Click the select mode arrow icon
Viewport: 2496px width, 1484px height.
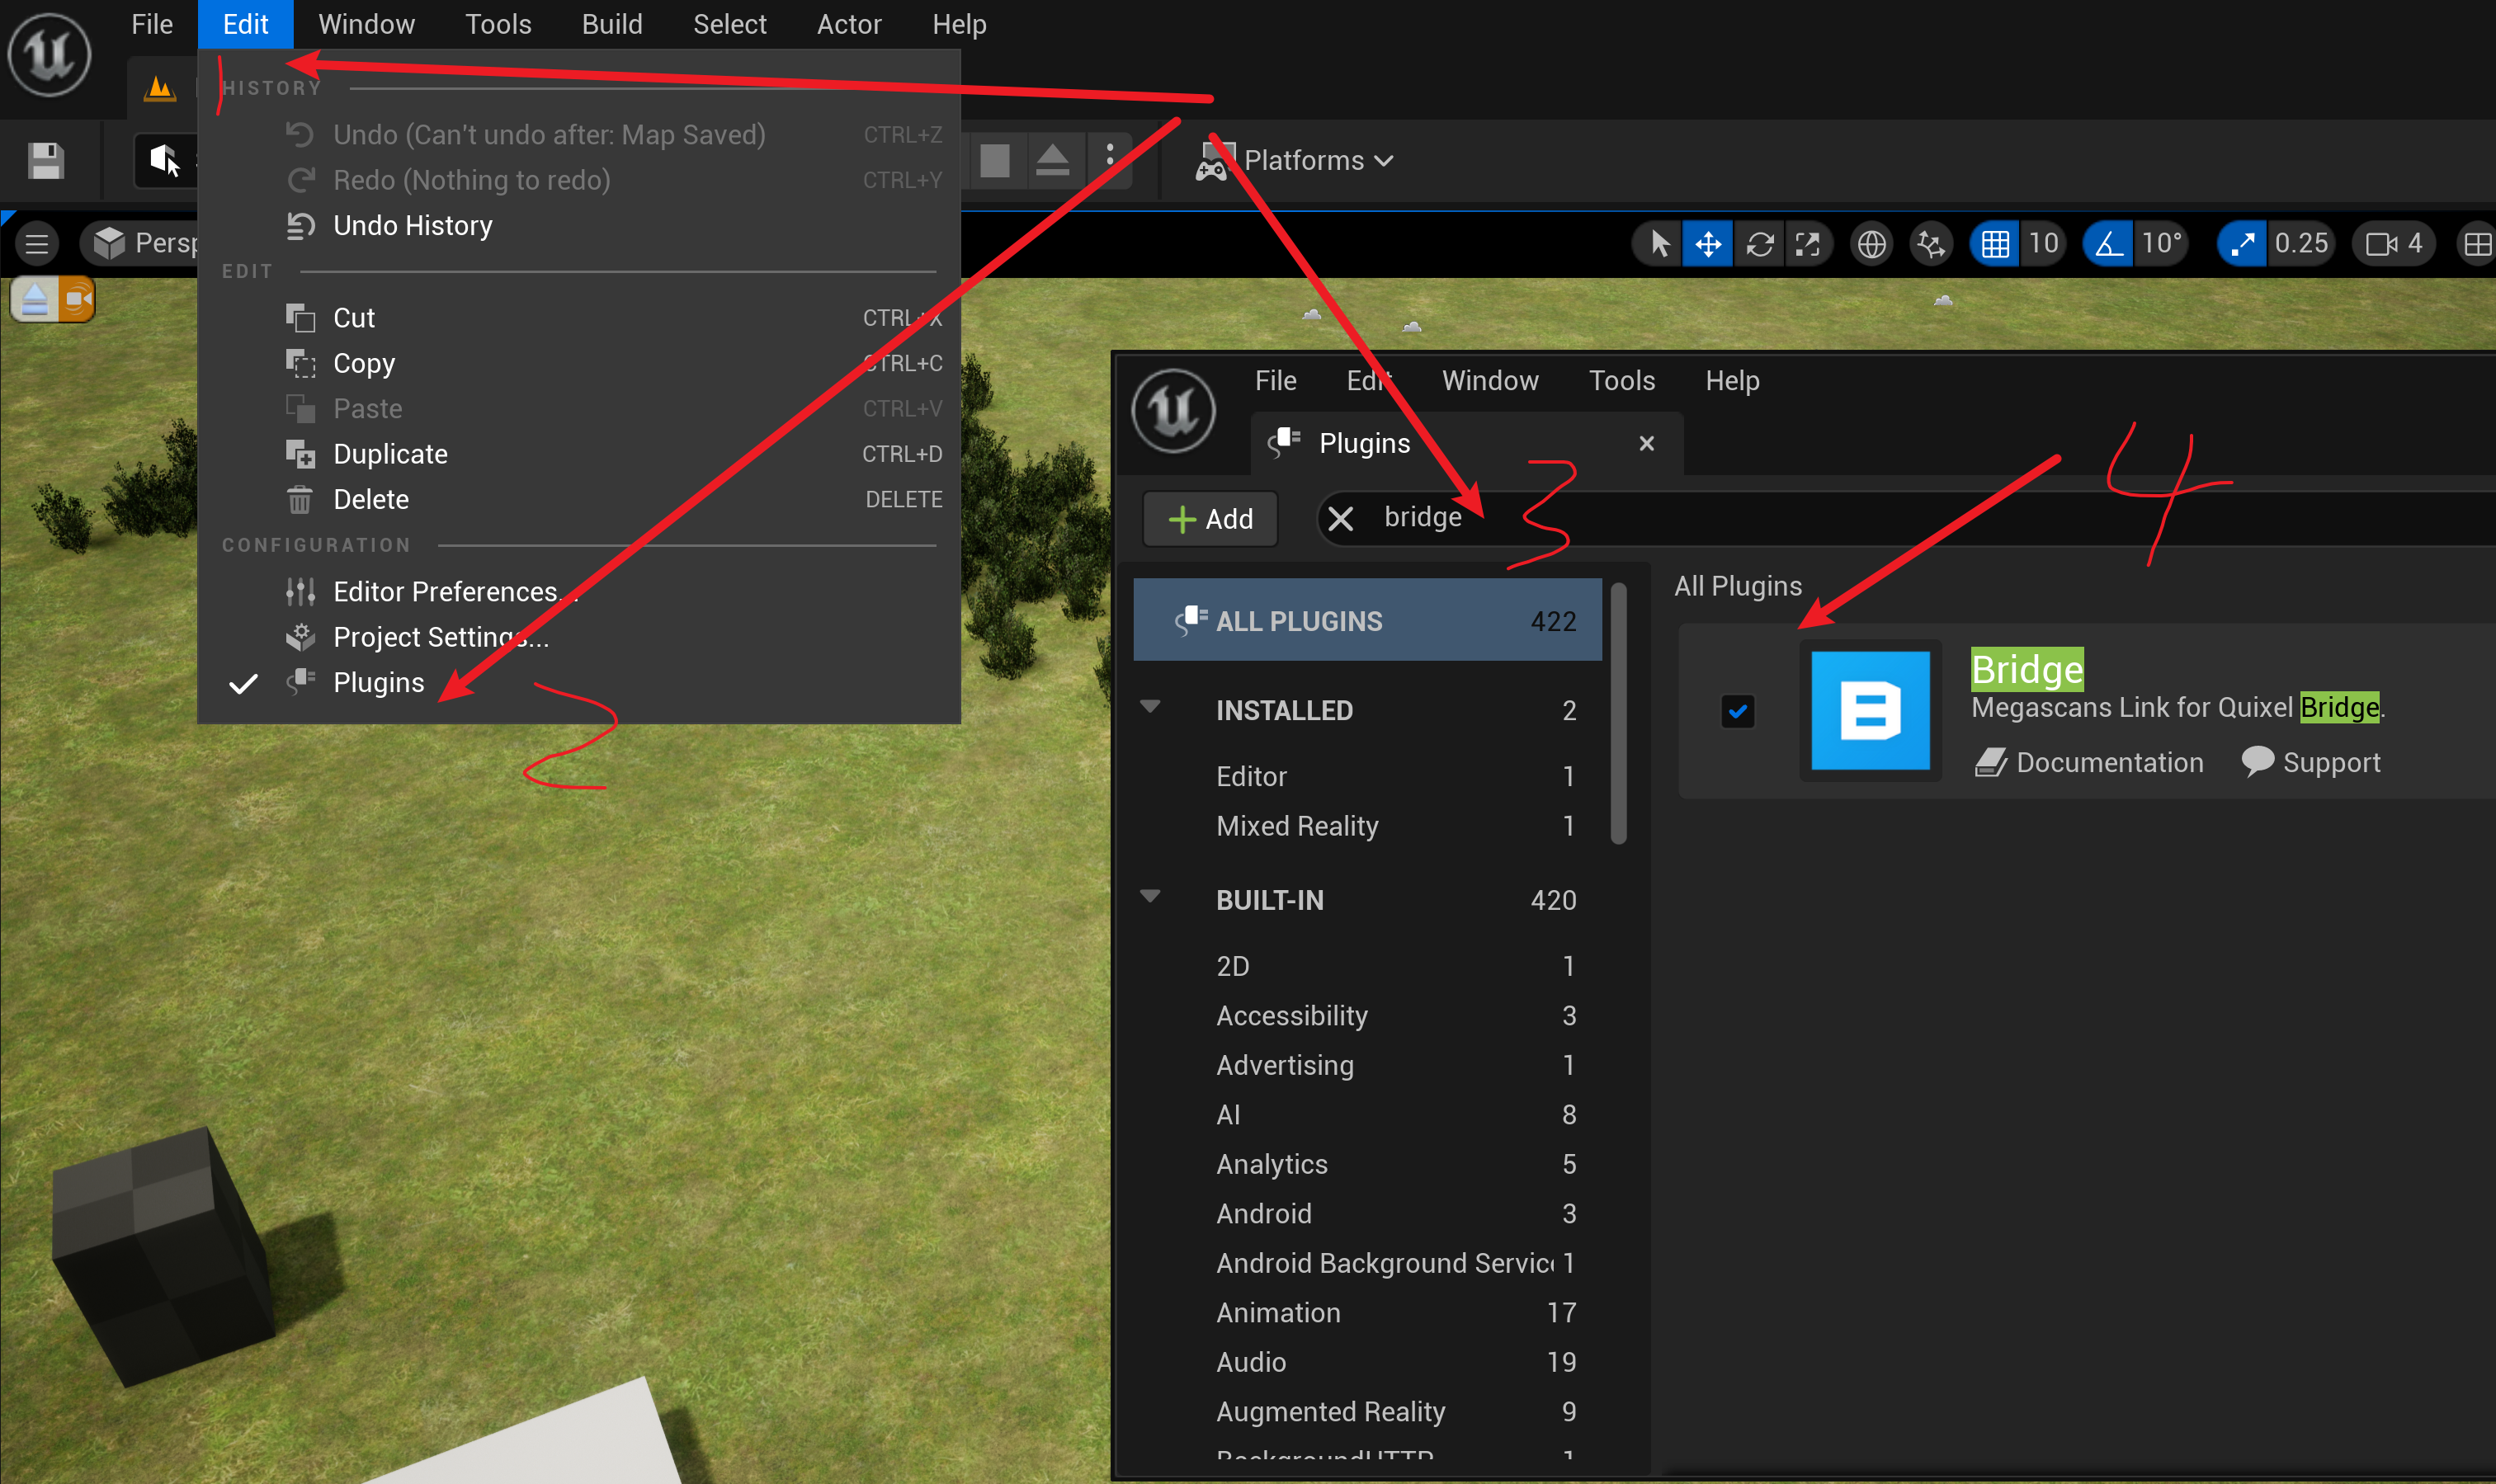(x=1659, y=244)
